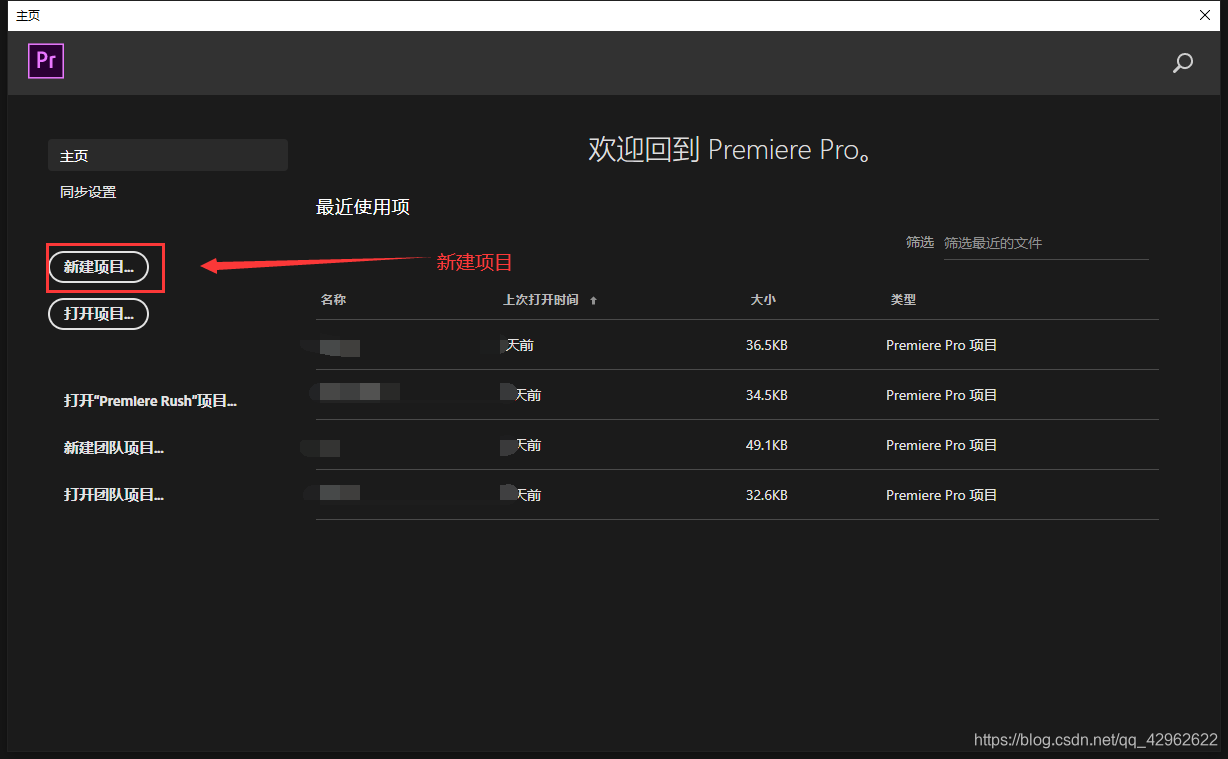This screenshot has height=759, width=1228.
Task: Click the 最近使用项 heading
Action: (363, 208)
